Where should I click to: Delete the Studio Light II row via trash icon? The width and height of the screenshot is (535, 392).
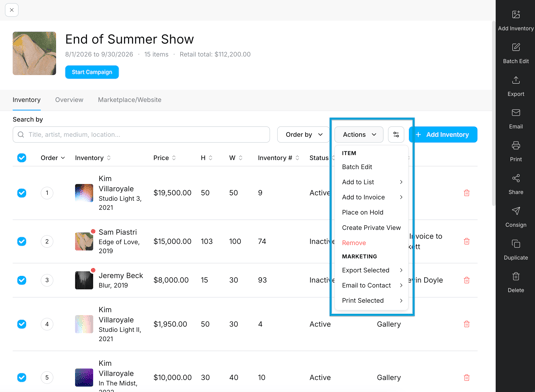pyautogui.click(x=466, y=324)
